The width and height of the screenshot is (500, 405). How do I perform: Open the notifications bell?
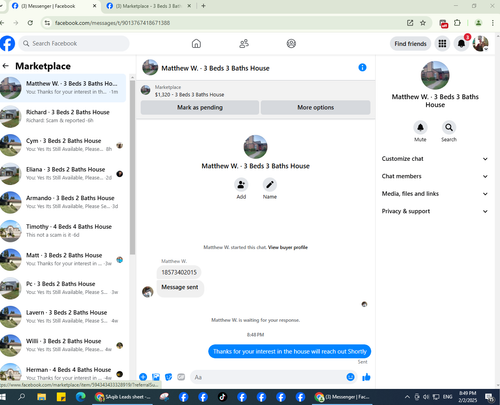[x=461, y=44]
